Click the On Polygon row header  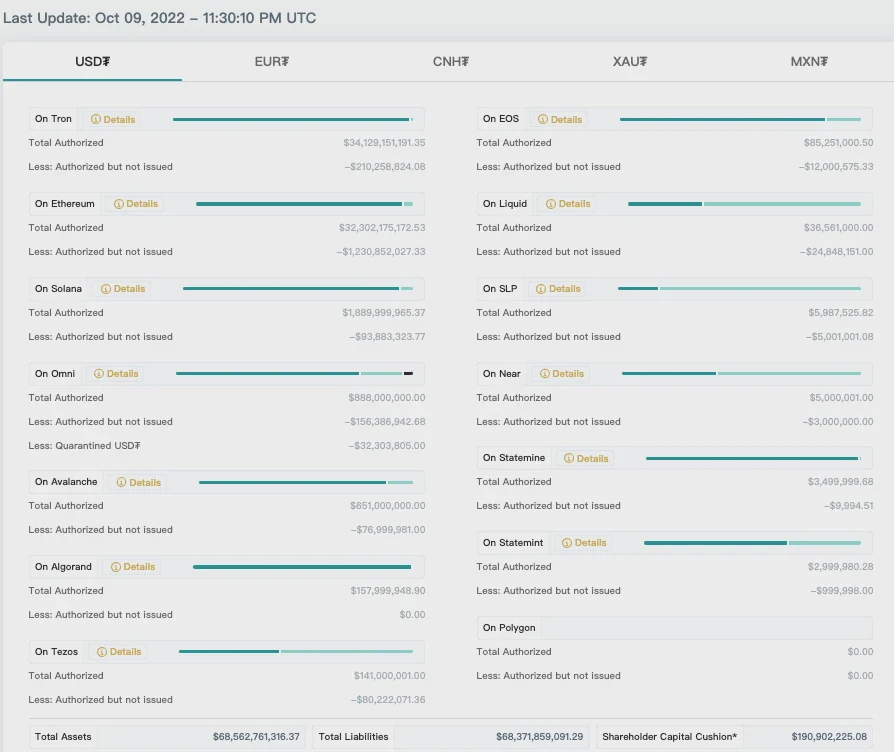pos(509,628)
